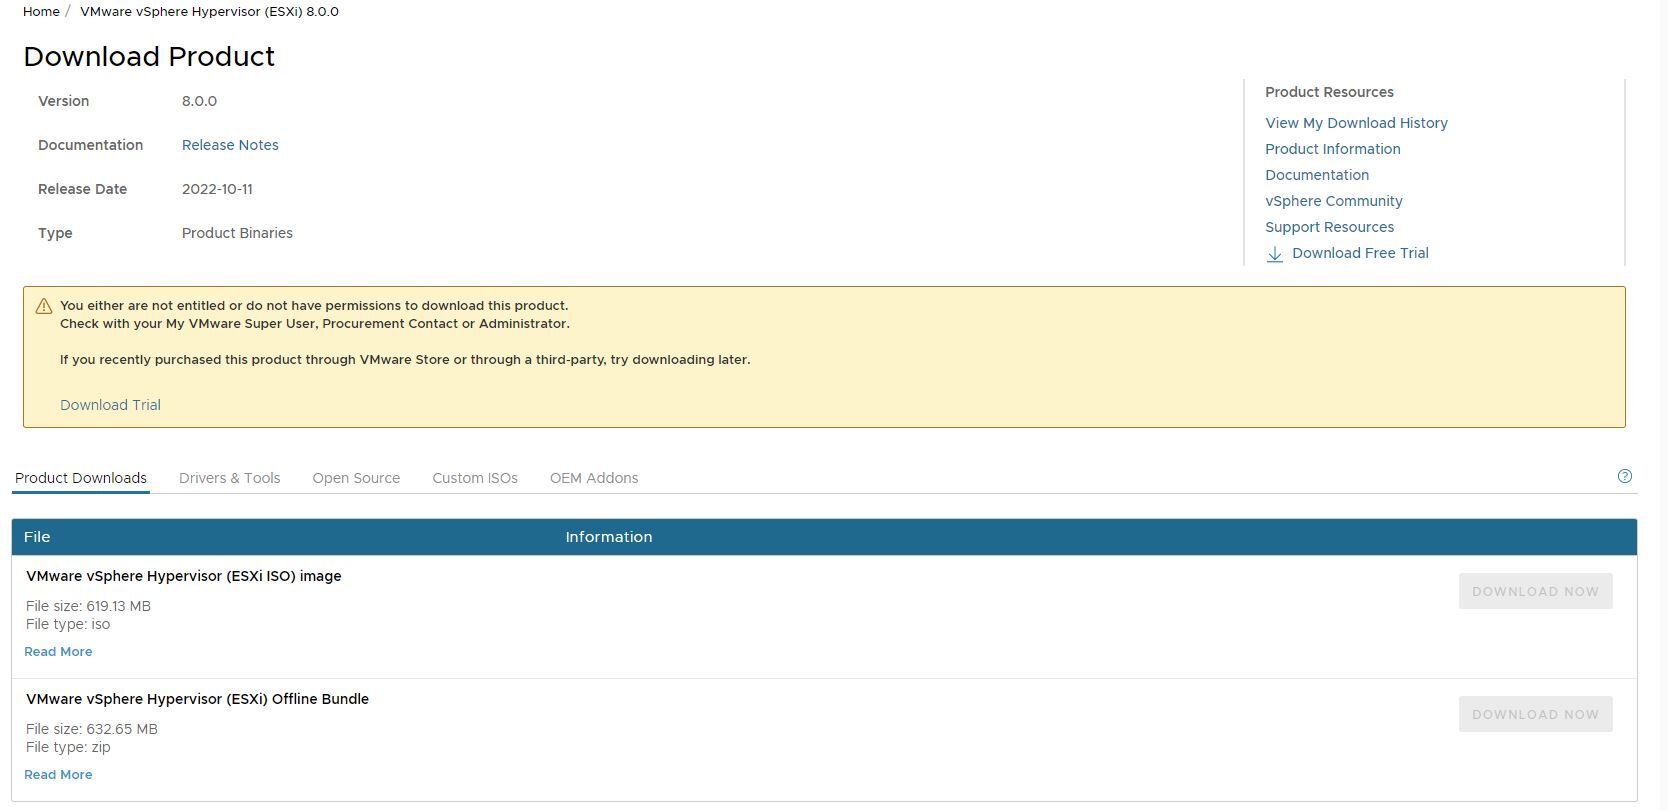This screenshot has height=811, width=1668.
Task: Click the 'File size: 632.65 MB' text
Action: click(92, 729)
